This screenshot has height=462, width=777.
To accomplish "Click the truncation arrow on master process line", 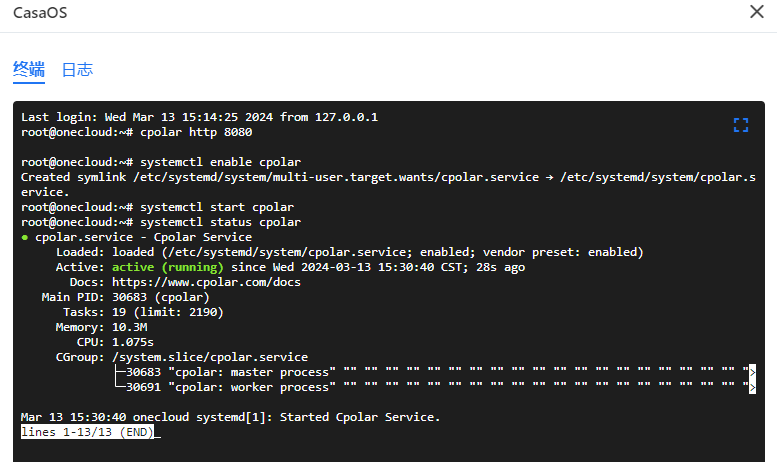I will point(751,372).
